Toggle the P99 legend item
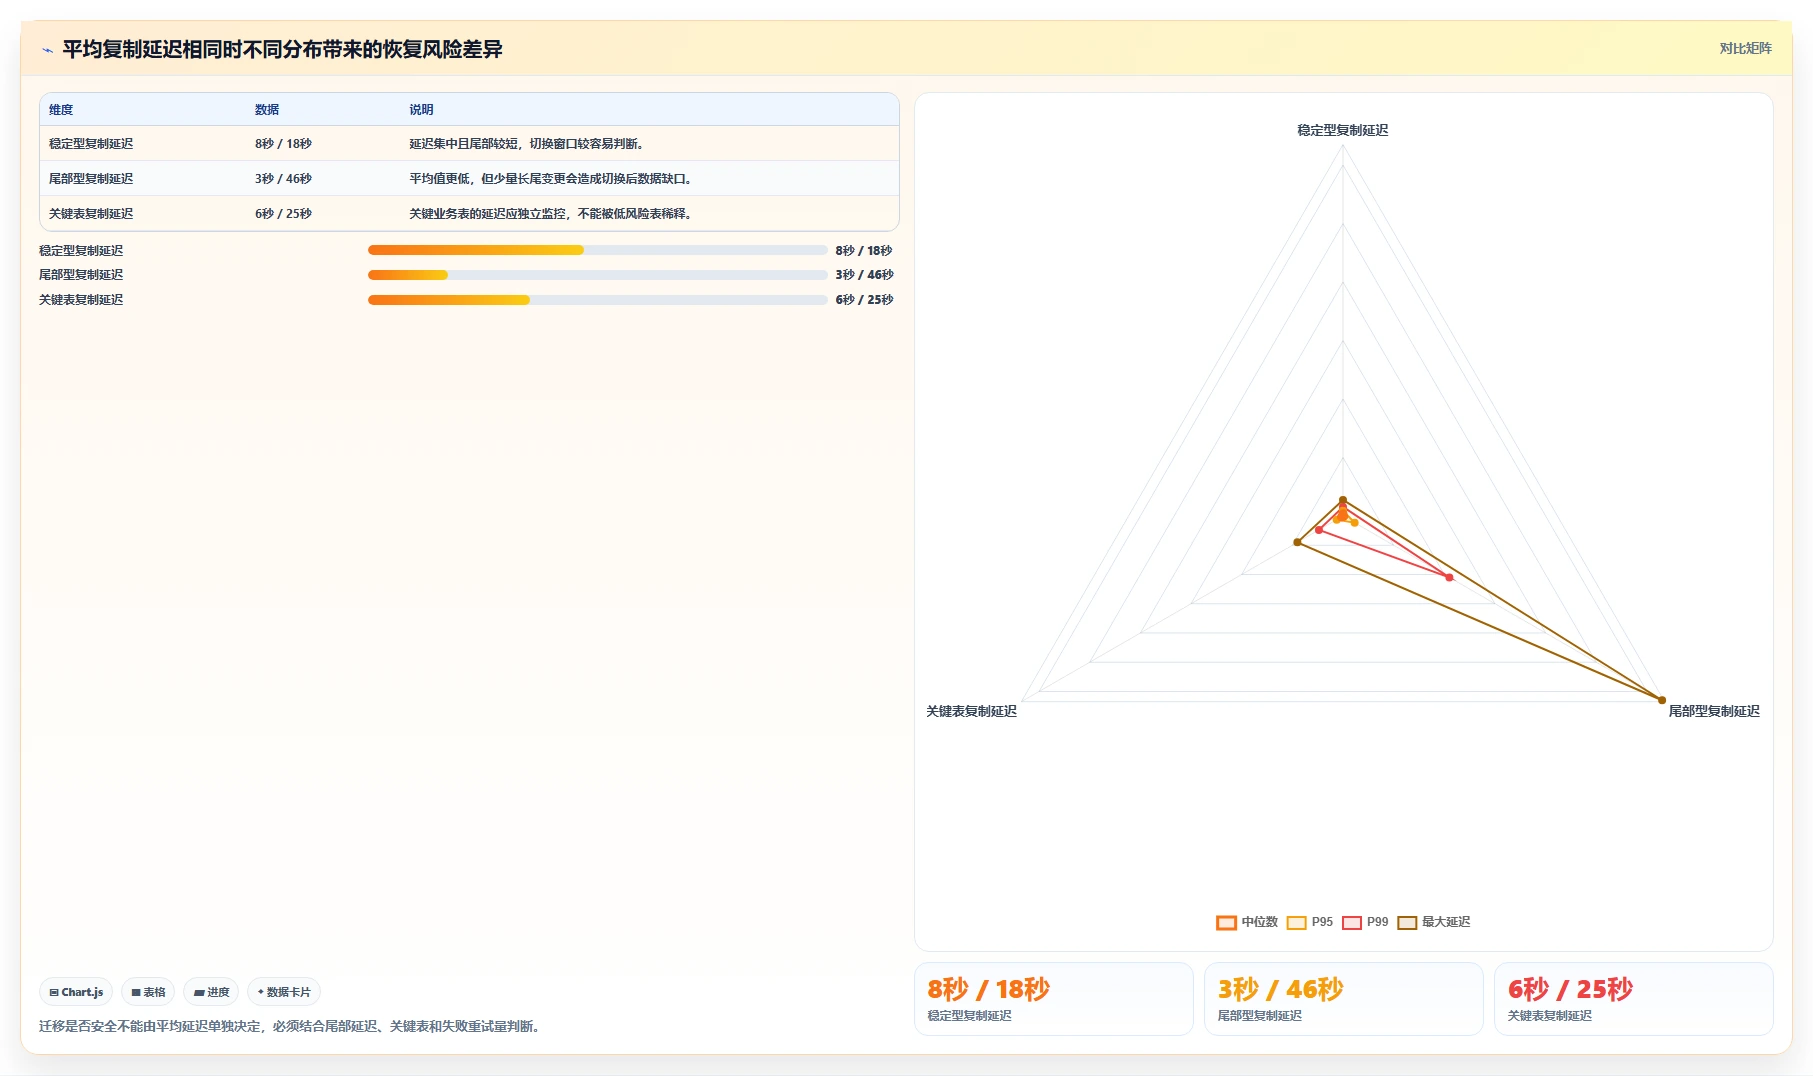 1365,922
